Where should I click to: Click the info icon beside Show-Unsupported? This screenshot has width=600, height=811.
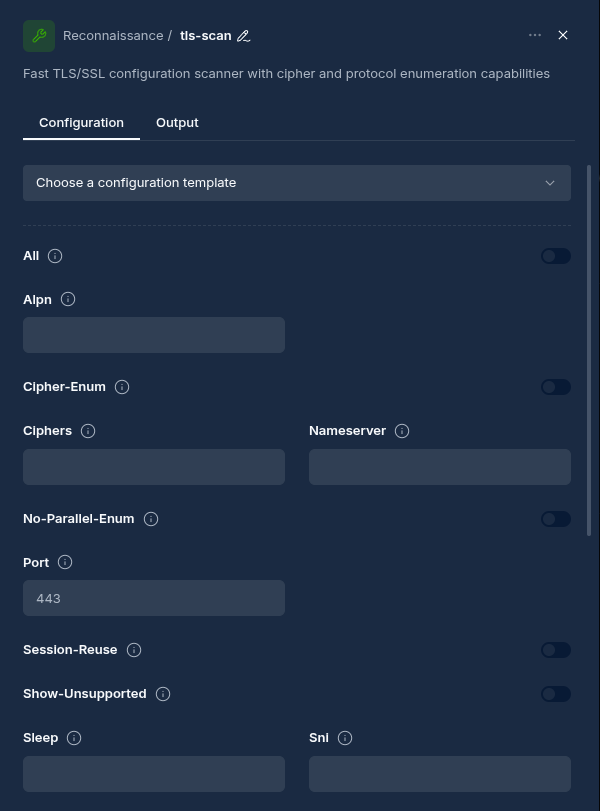(x=163, y=694)
